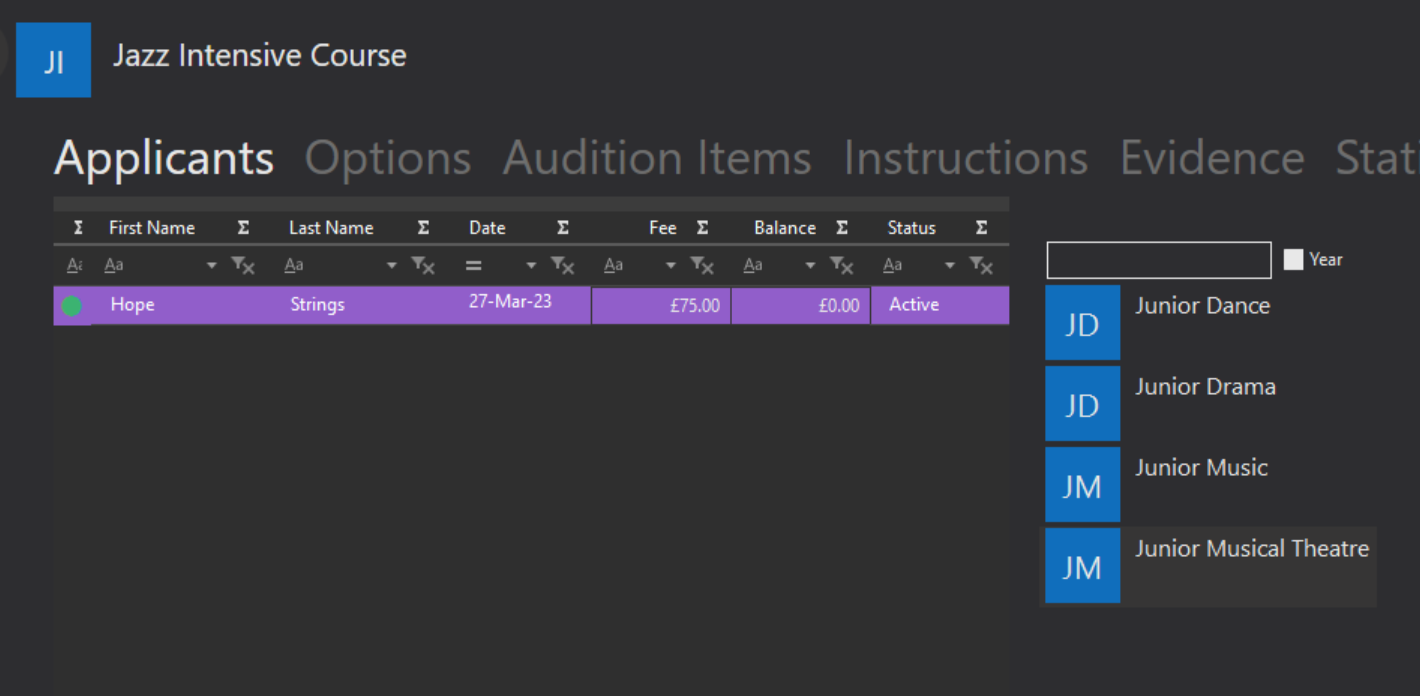Tick the Year checkbox
Image resolution: width=1420 pixels, height=696 pixels.
click(1293, 260)
